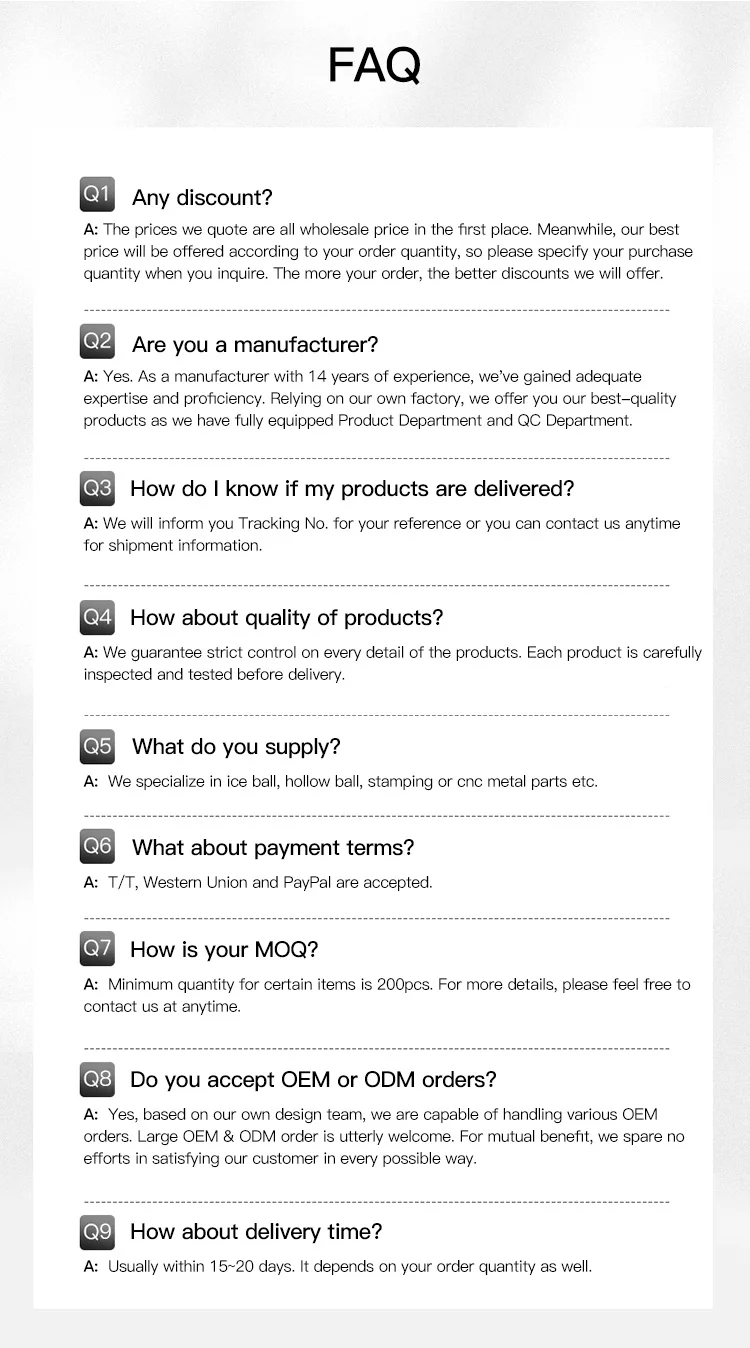Open "Do you accept OEM or ODM orders?"
Image resolution: width=750 pixels, height=1348 pixels.
coord(313,1080)
